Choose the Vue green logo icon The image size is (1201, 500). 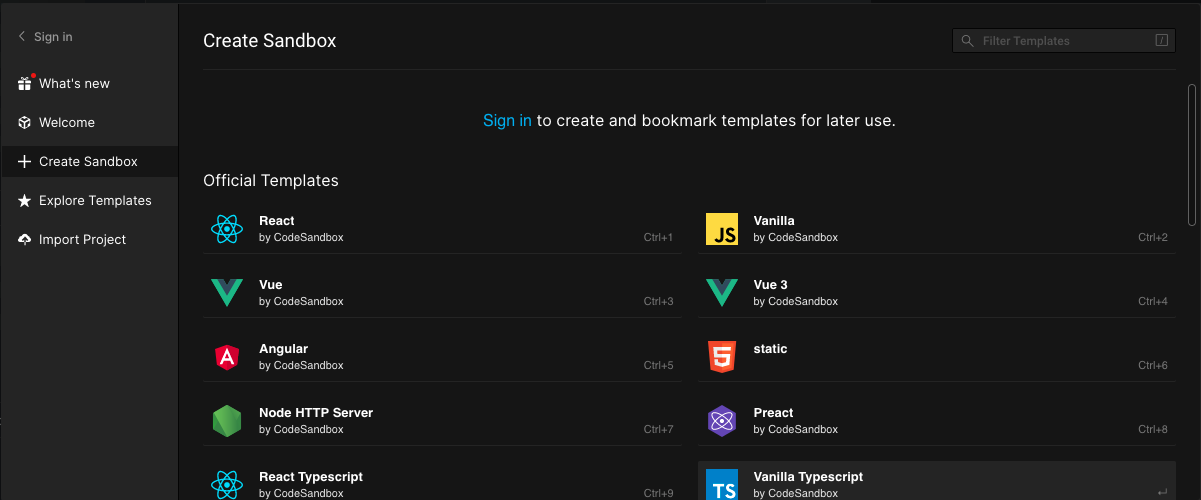[x=227, y=293]
